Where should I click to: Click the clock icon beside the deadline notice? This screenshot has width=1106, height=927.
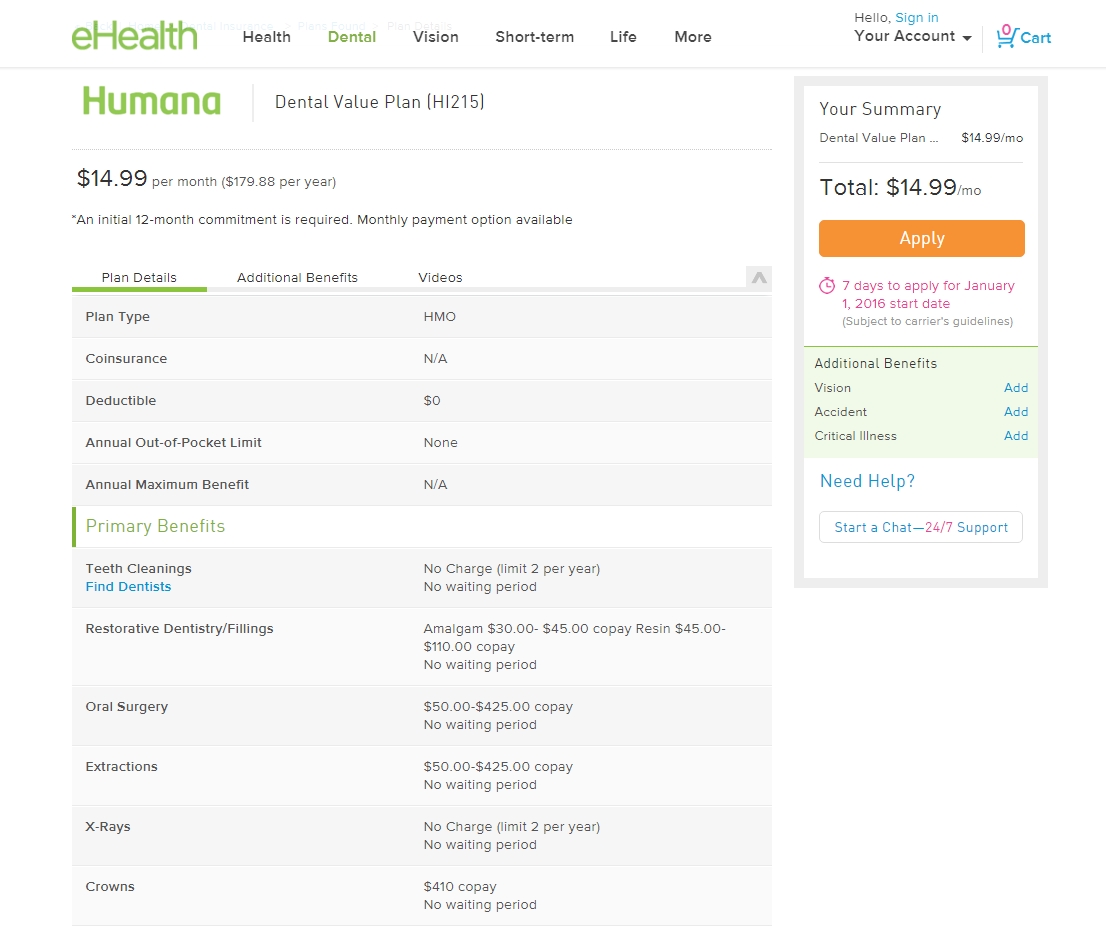point(827,286)
